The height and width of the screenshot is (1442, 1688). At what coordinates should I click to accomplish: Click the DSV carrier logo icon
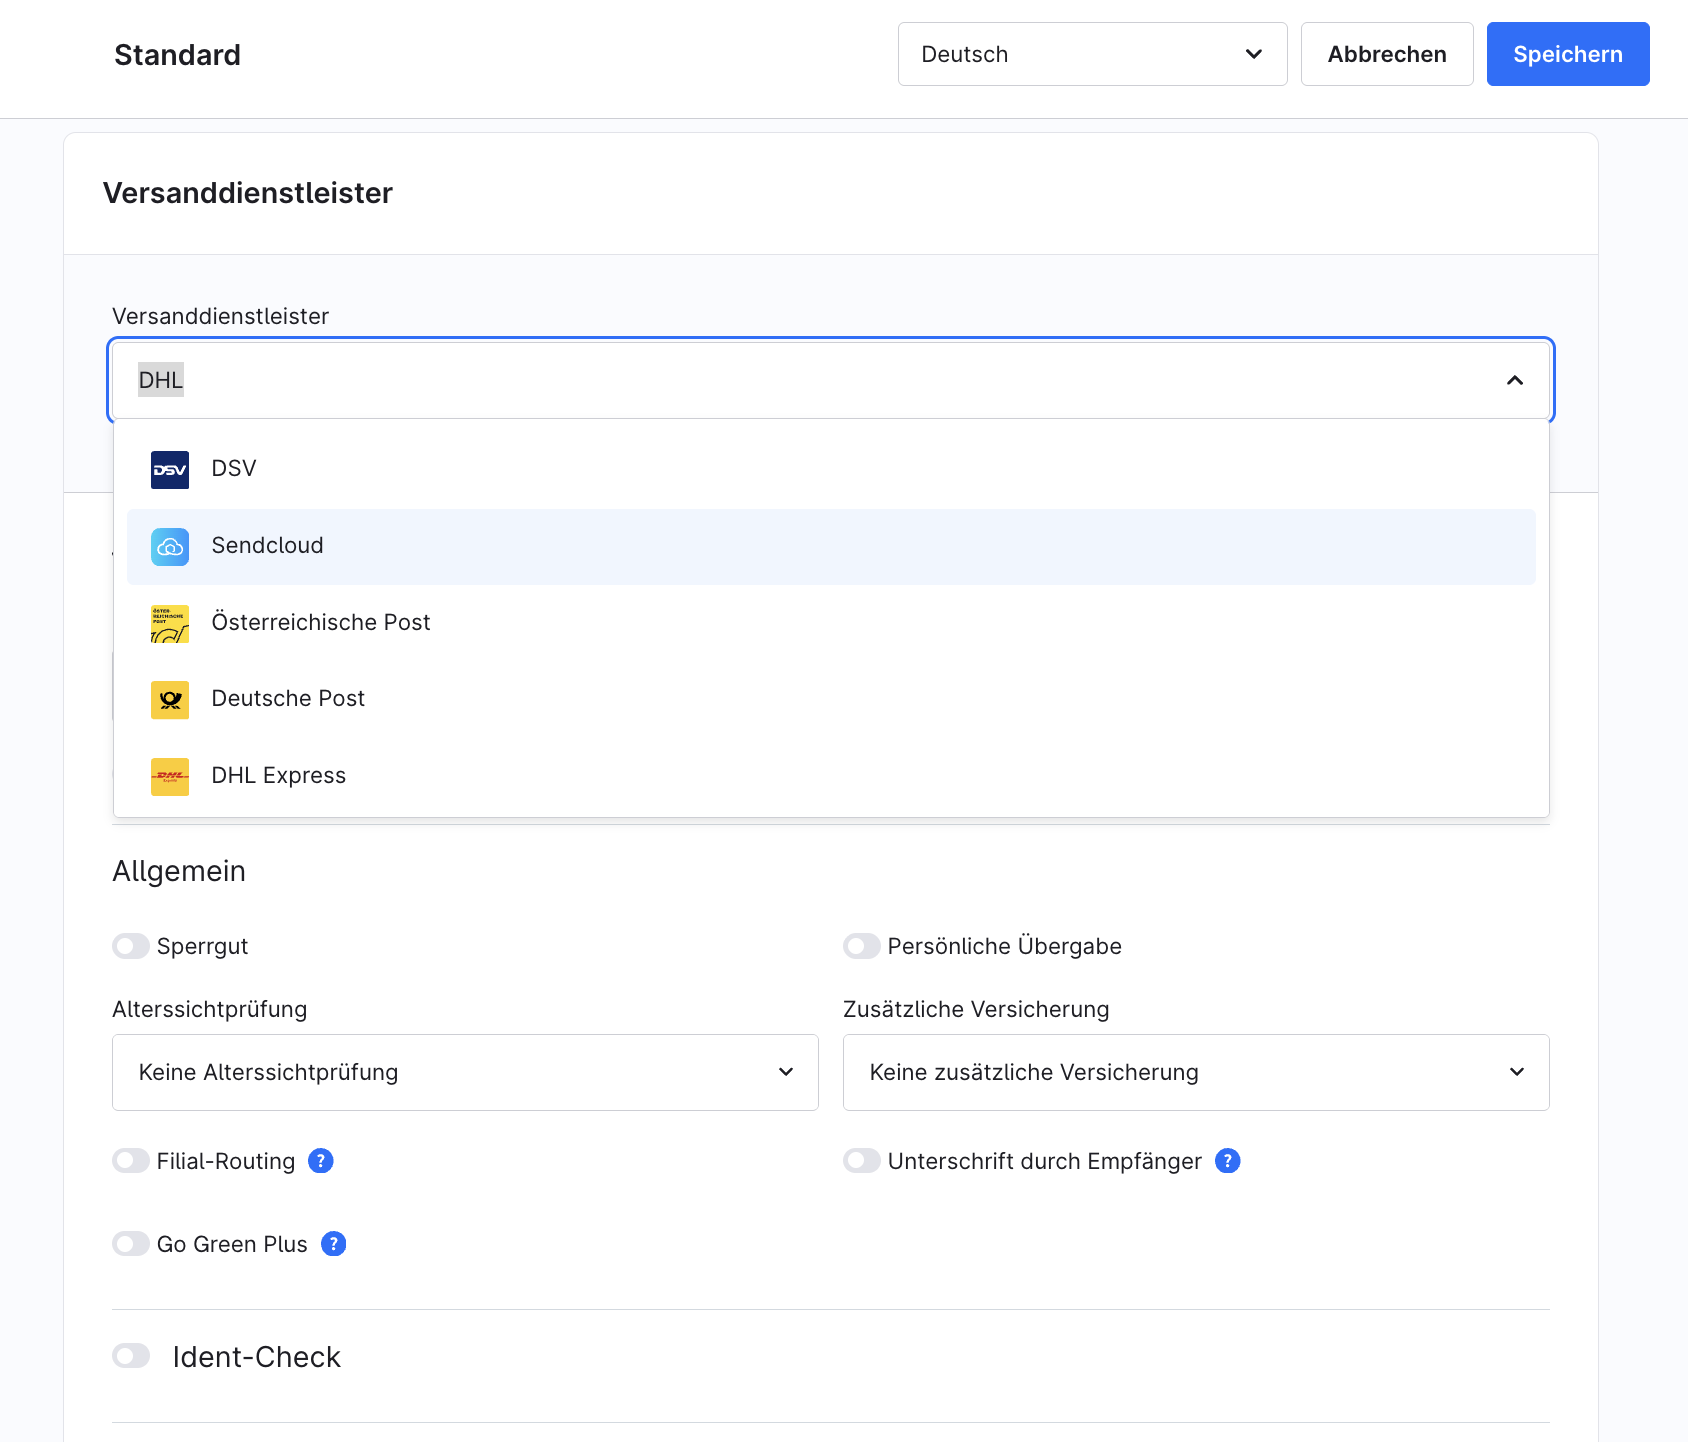[x=170, y=470]
